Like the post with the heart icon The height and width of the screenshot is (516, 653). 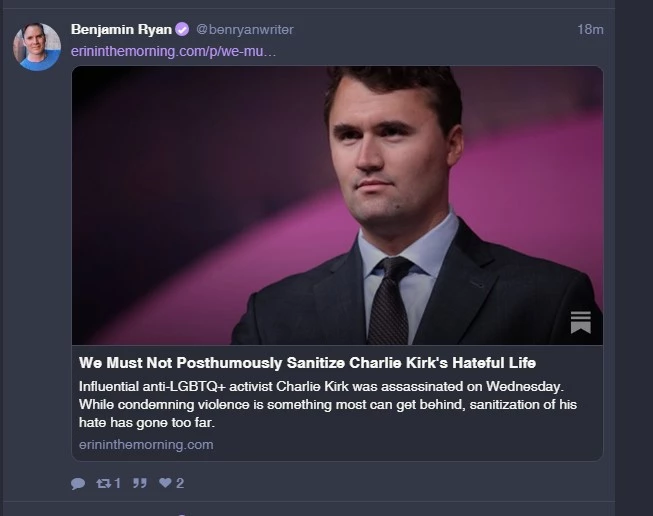tap(165, 483)
